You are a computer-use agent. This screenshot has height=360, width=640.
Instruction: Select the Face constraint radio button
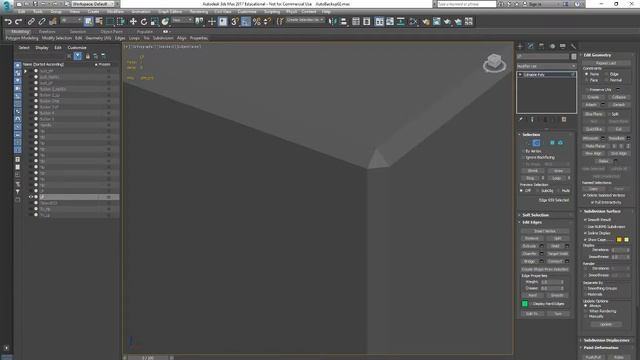[x=587, y=80]
